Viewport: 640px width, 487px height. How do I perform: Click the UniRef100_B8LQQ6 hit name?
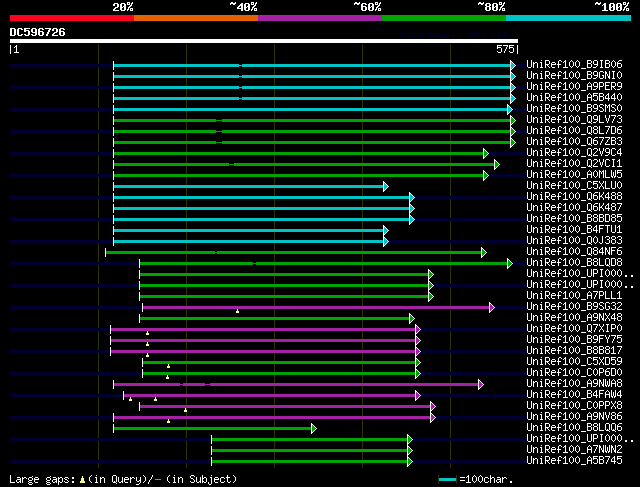pos(574,428)
